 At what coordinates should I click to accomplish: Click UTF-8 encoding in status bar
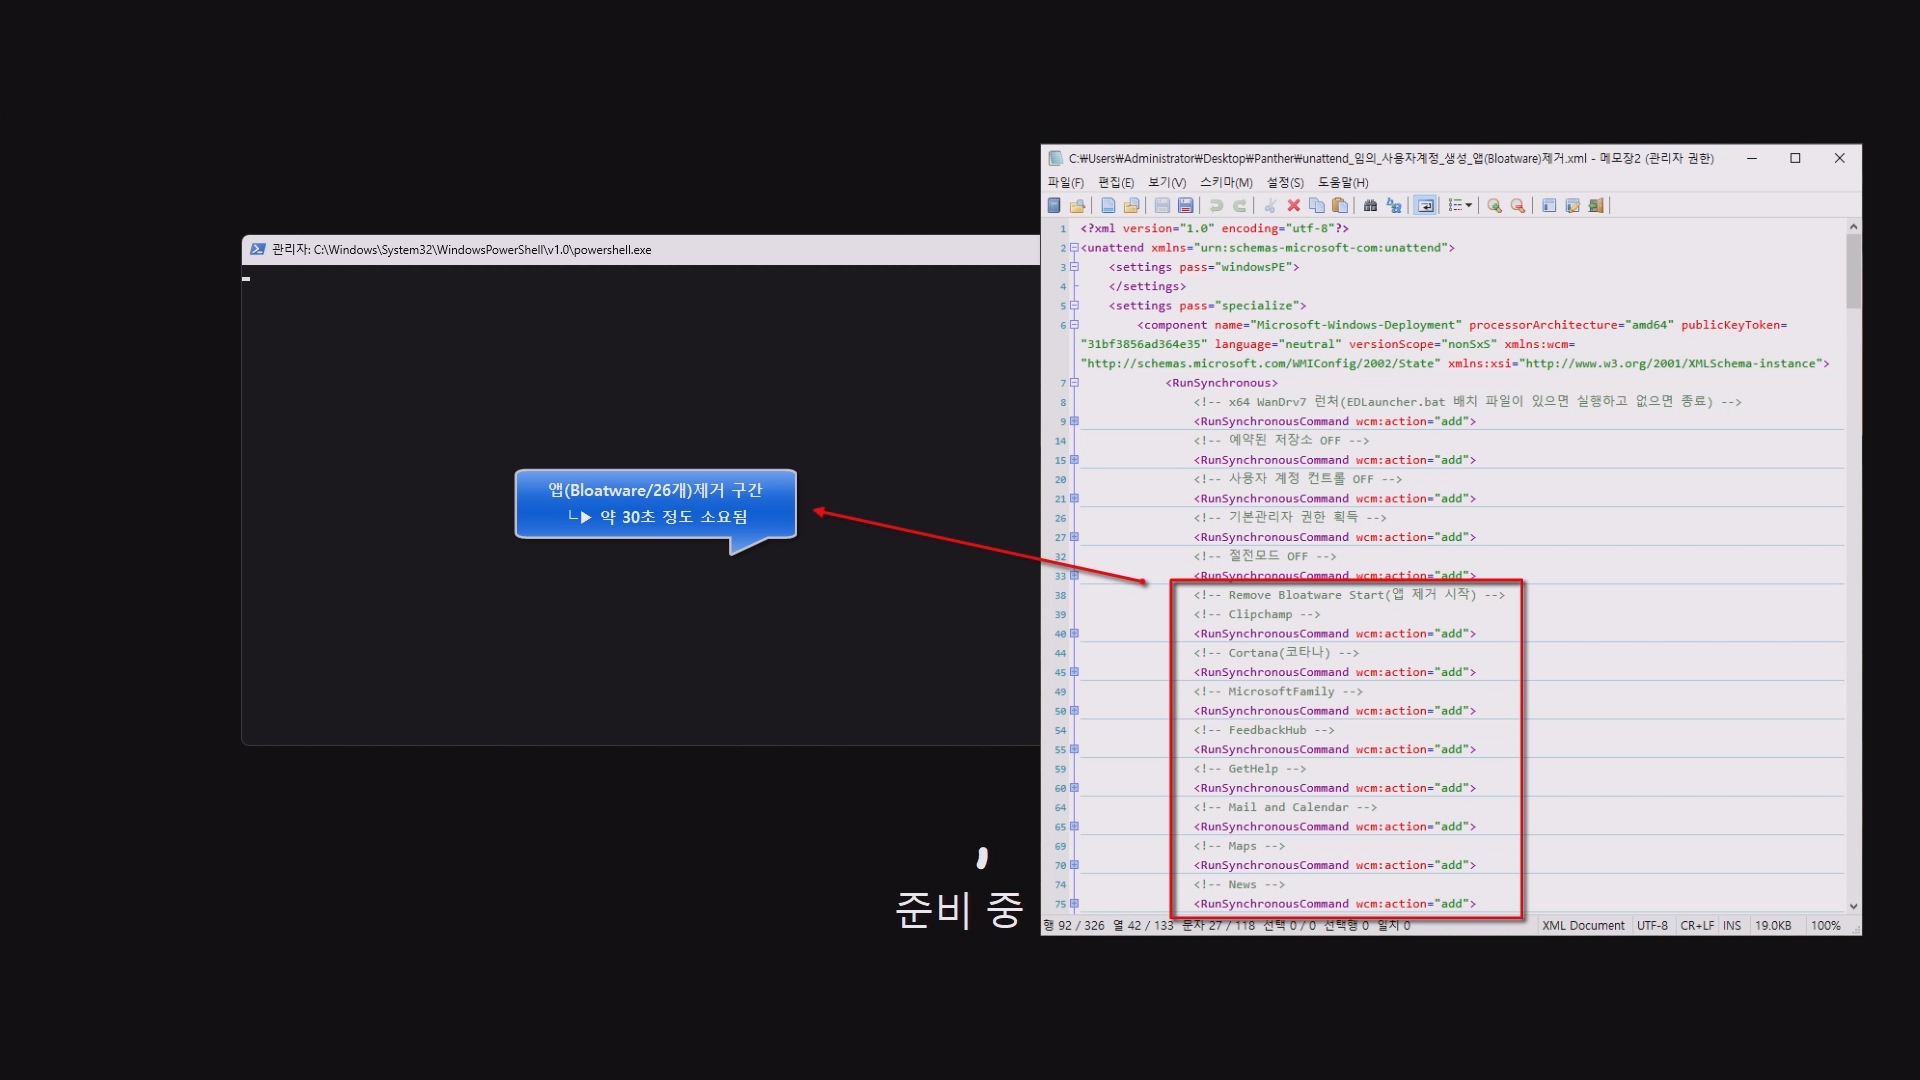(1651, 925)
